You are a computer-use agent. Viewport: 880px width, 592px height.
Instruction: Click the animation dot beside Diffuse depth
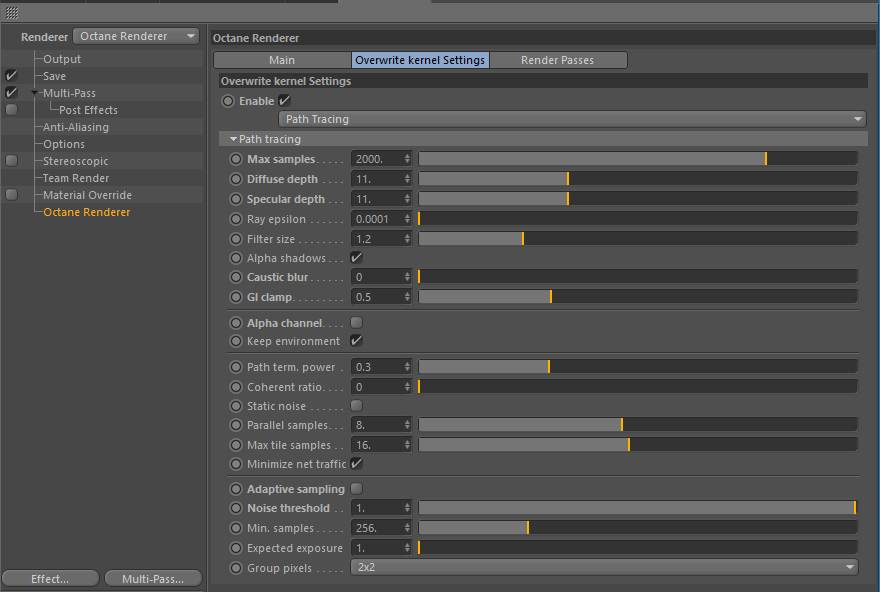pos(236,179)
